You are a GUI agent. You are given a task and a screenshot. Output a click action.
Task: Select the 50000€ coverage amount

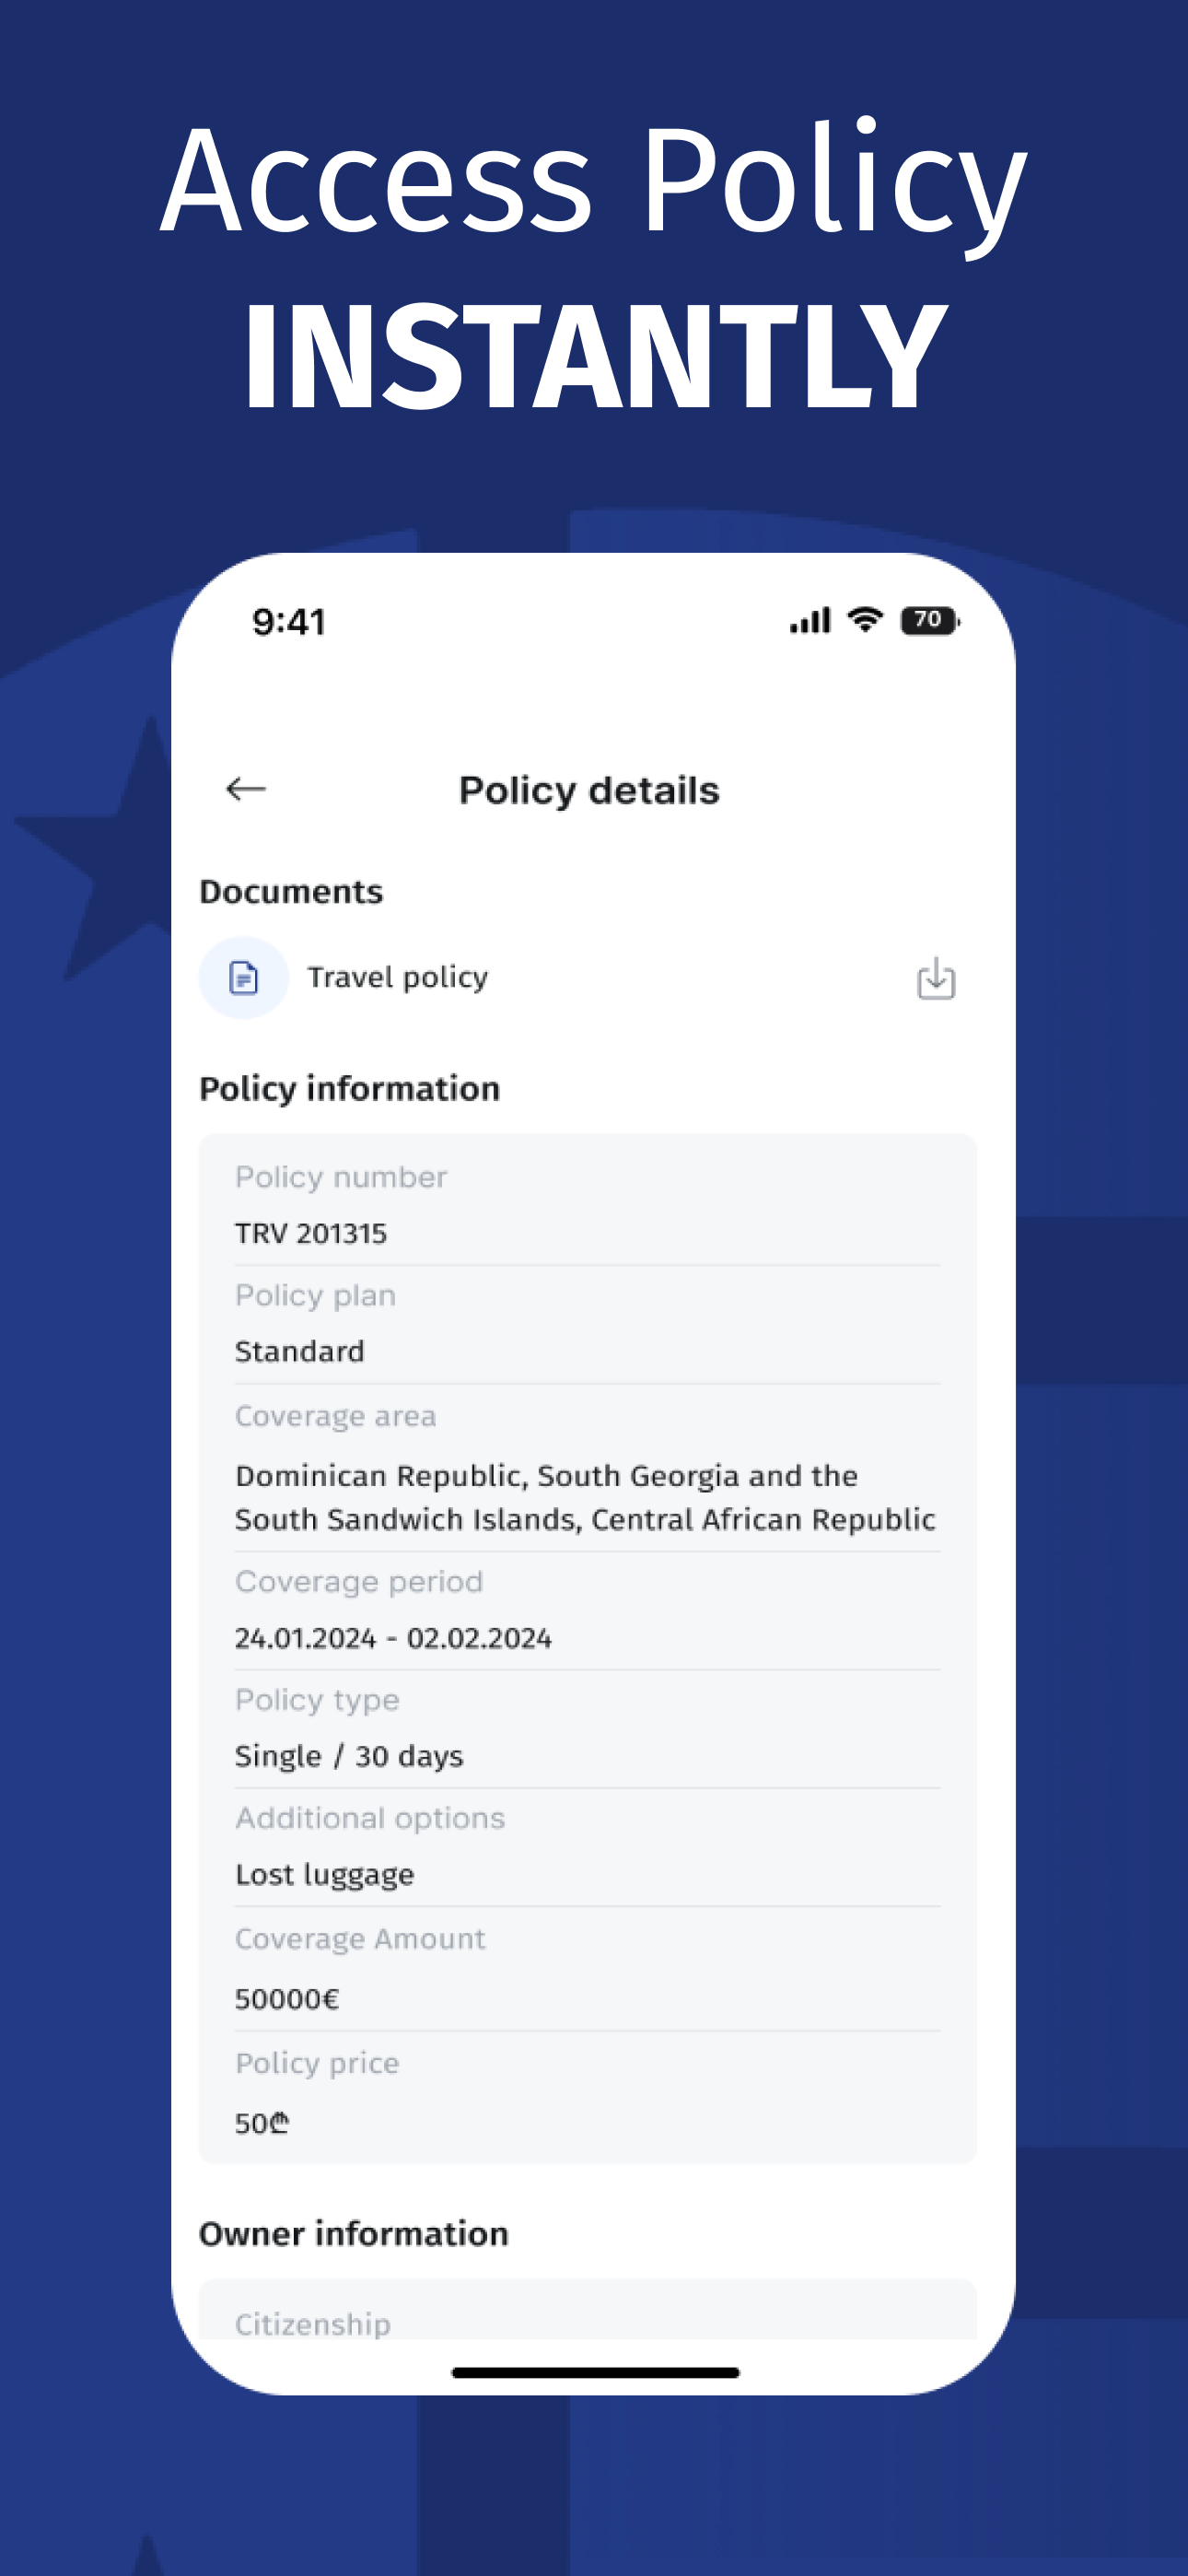(x=287, y=1998)
